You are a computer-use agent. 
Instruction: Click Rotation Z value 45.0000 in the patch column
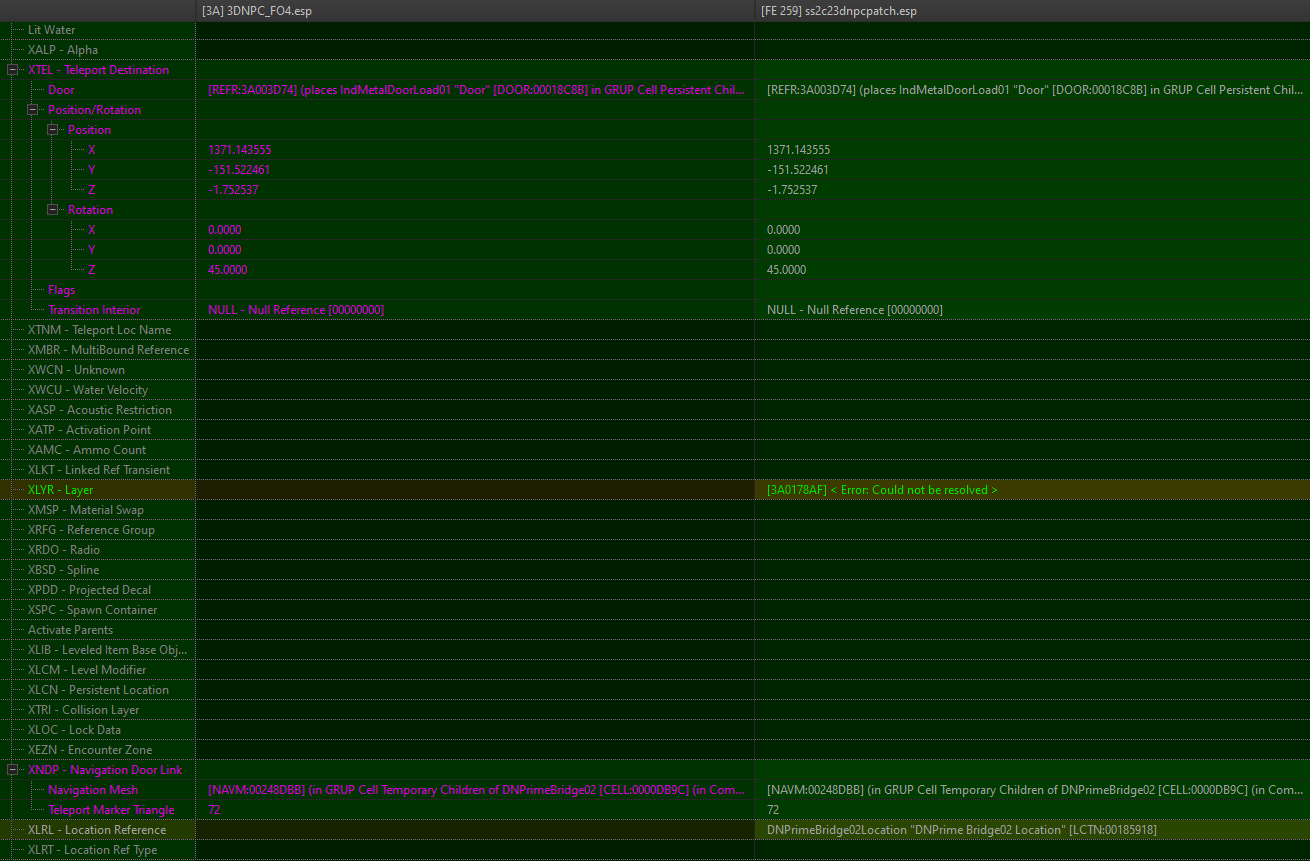coord(786,270)
